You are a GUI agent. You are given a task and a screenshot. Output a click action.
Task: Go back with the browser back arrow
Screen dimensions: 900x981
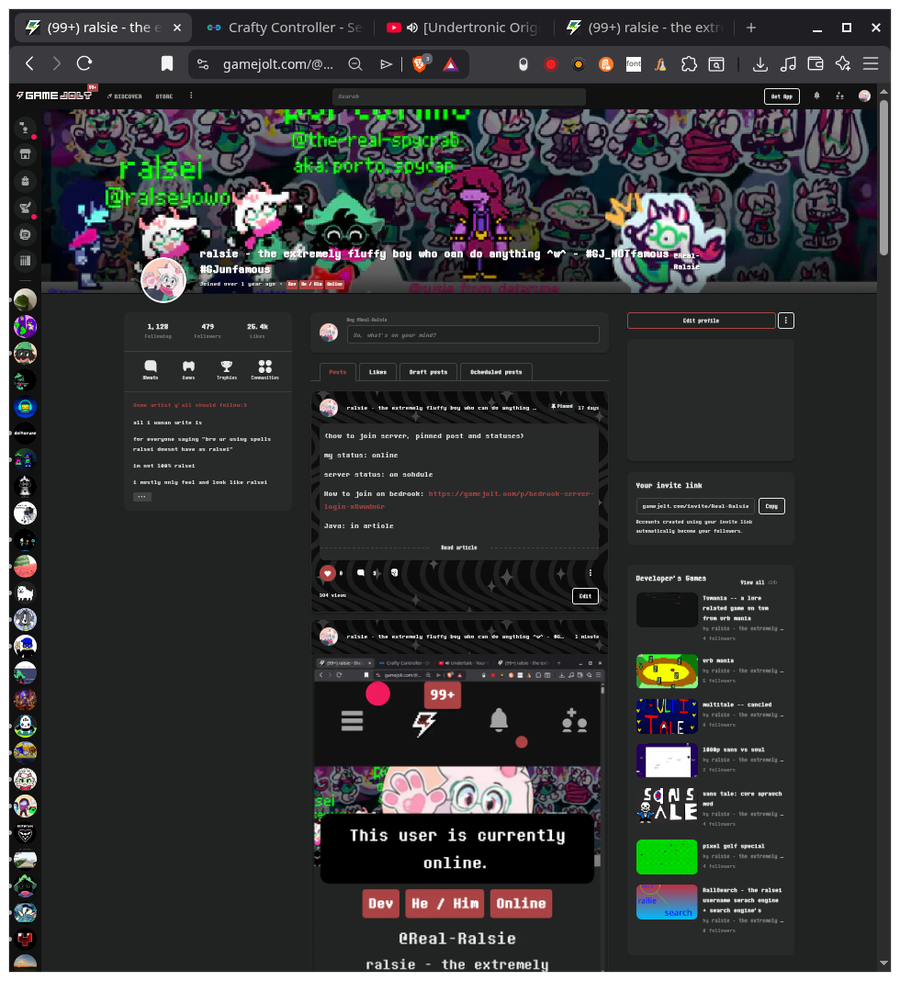tap(29, 63)
